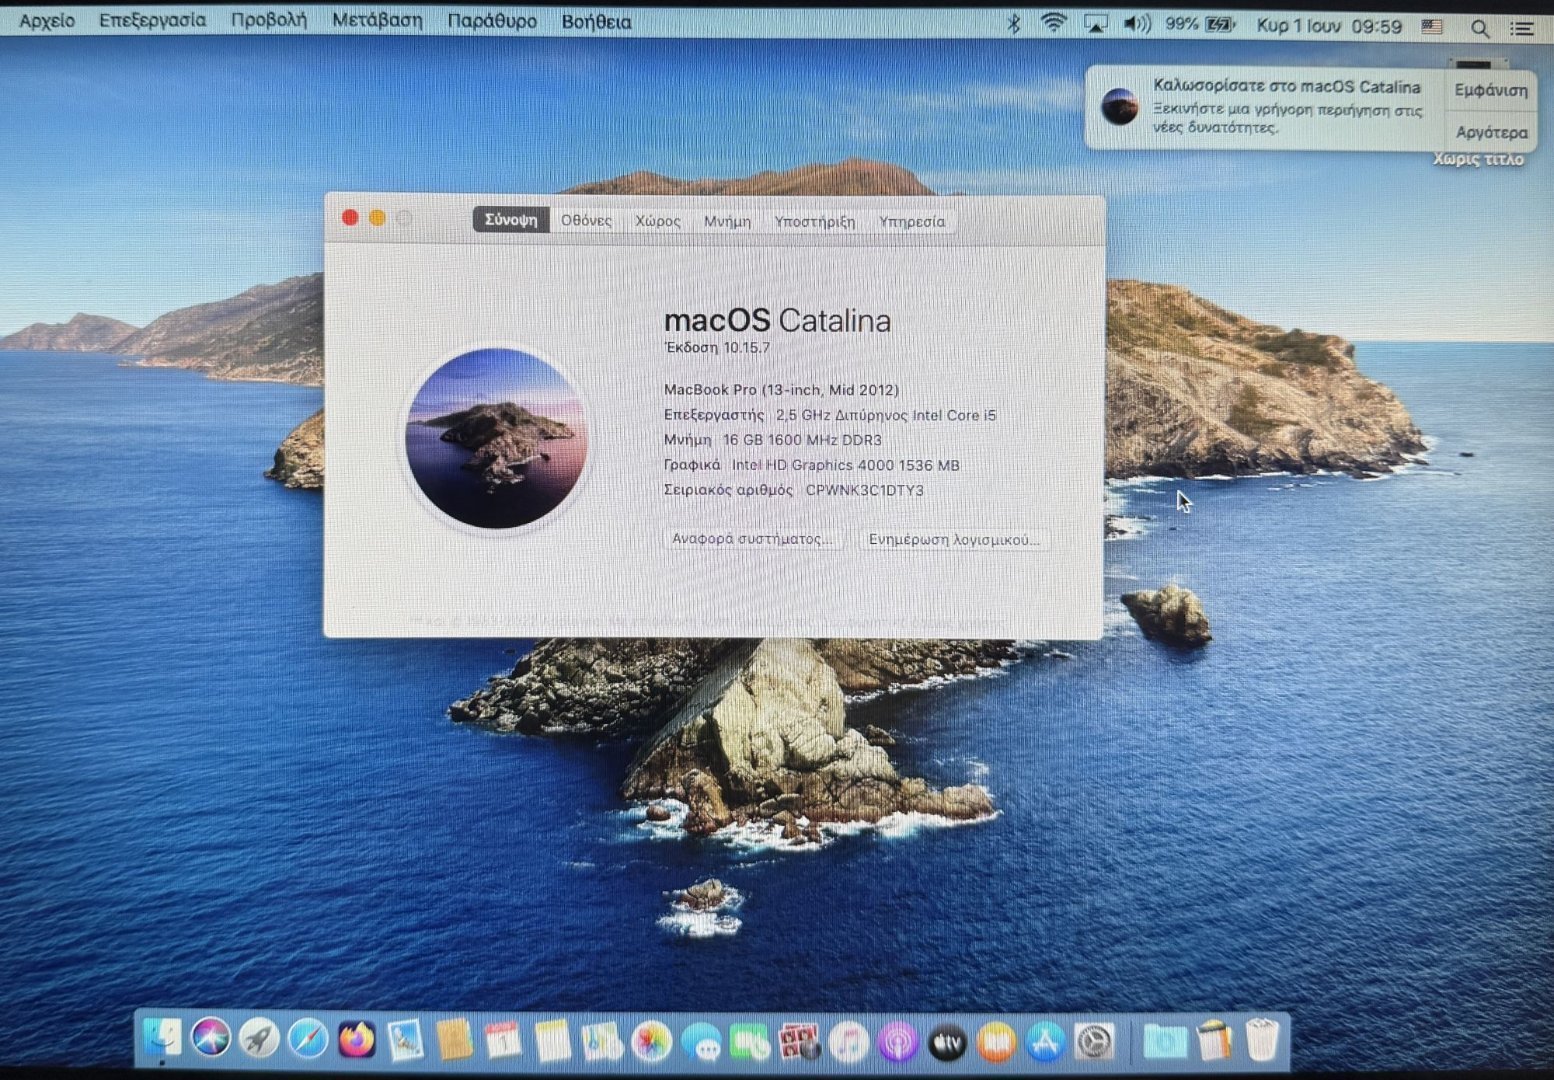Click the date and time Κυρ 1 Ιουν 09:59

pos(1330,26)
